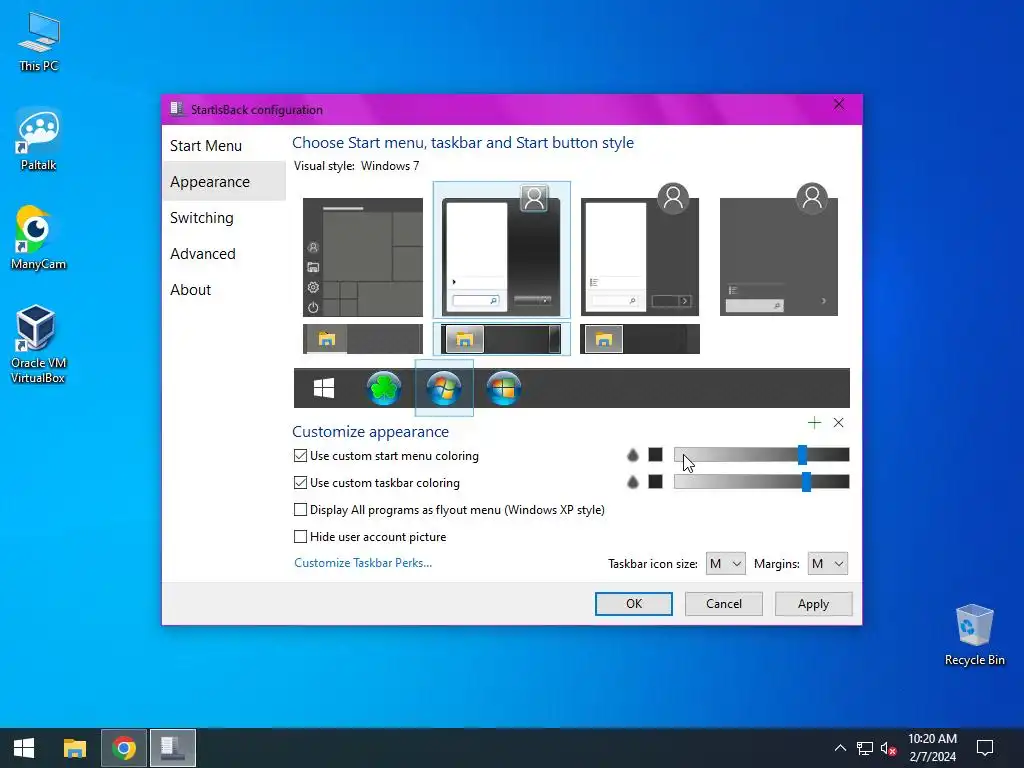Screen dimensions: 1024x768
Task: Select the all-dark gray start menu style
Action: tap(778, 250)
